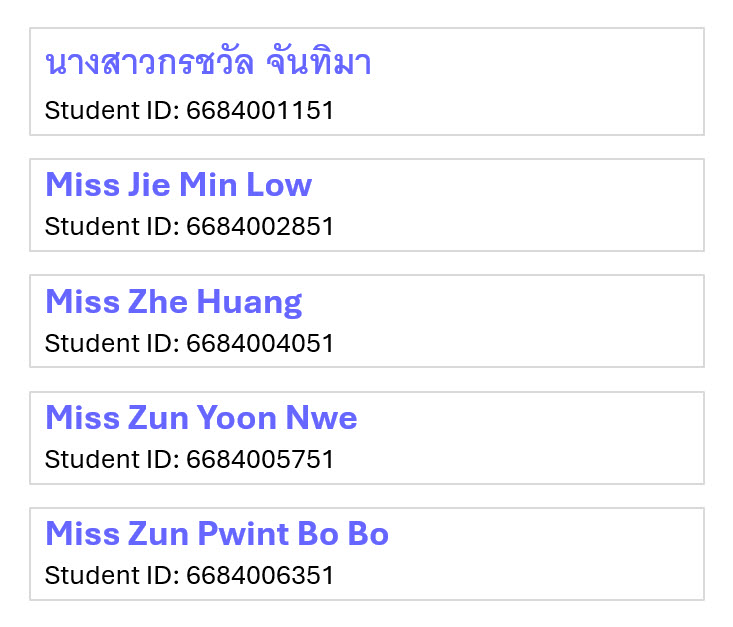Click the ID number 6684001151

(260, 110)
